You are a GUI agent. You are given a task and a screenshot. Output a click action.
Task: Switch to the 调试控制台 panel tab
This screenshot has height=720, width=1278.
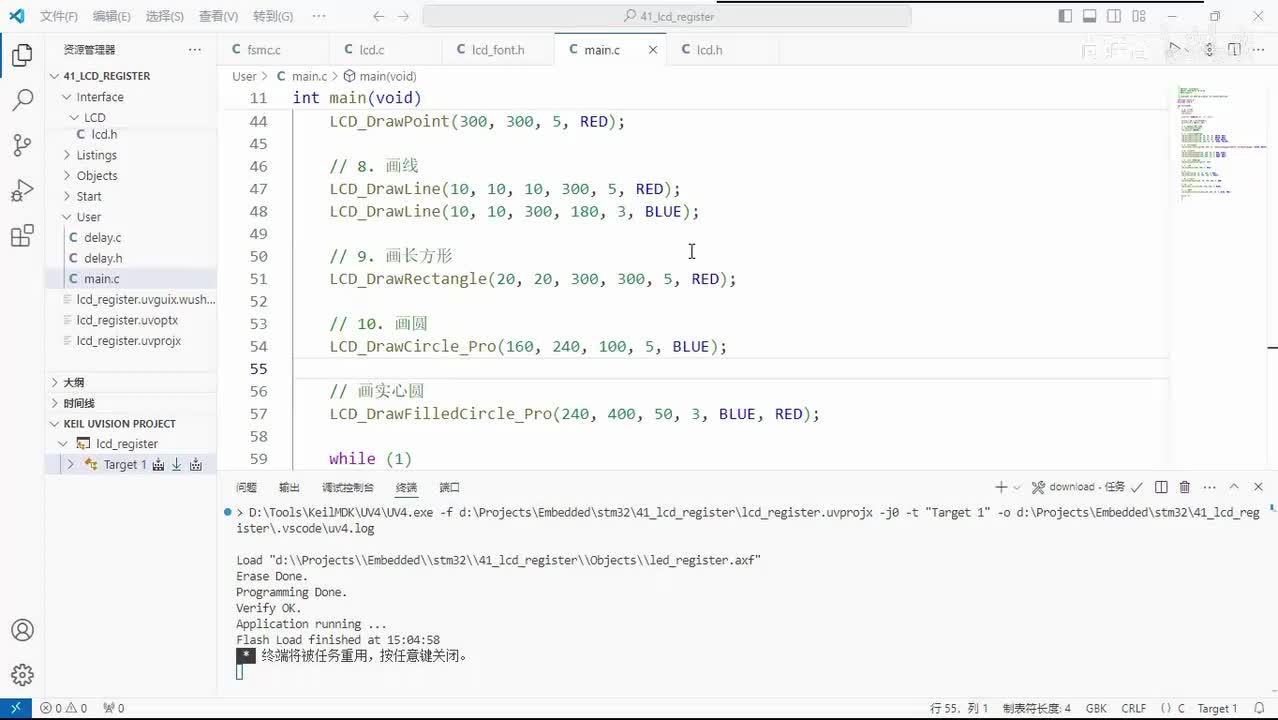point(347,487)
